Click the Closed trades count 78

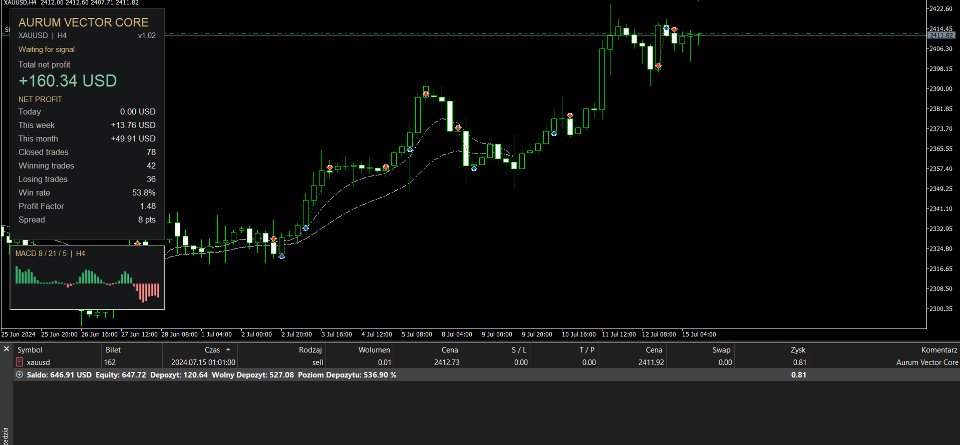[151, 152]
